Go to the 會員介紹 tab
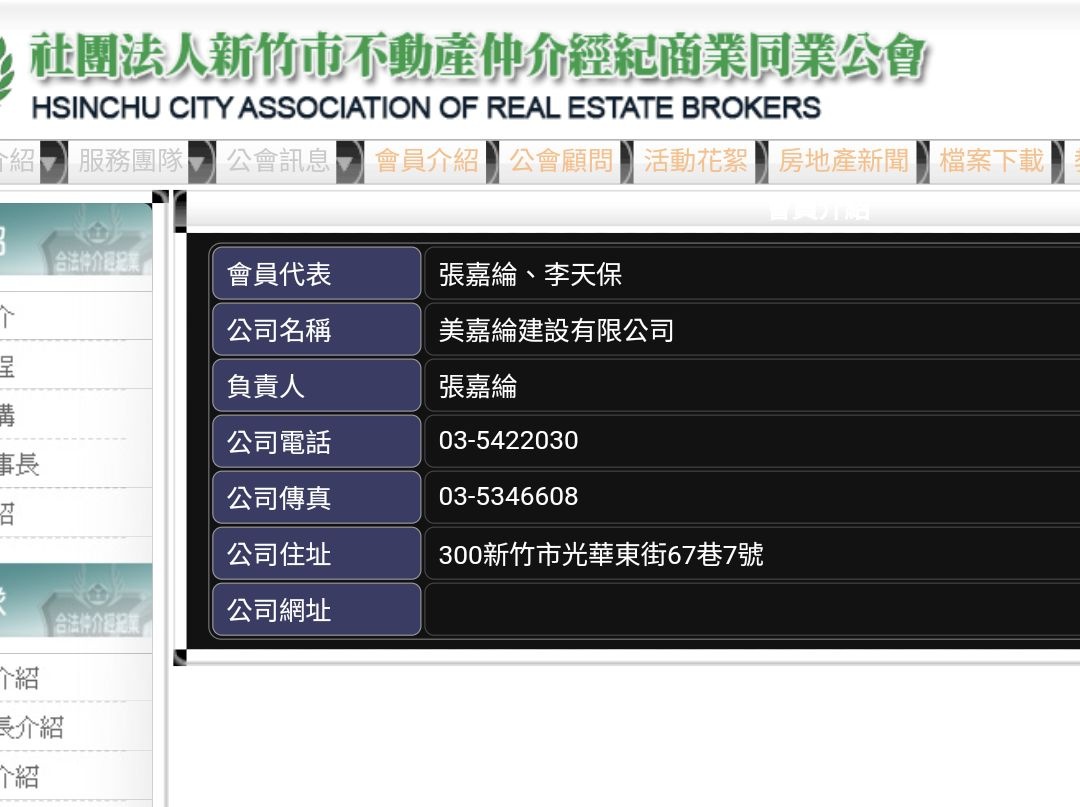This screenshot has width=1080, height=807. 427,162
